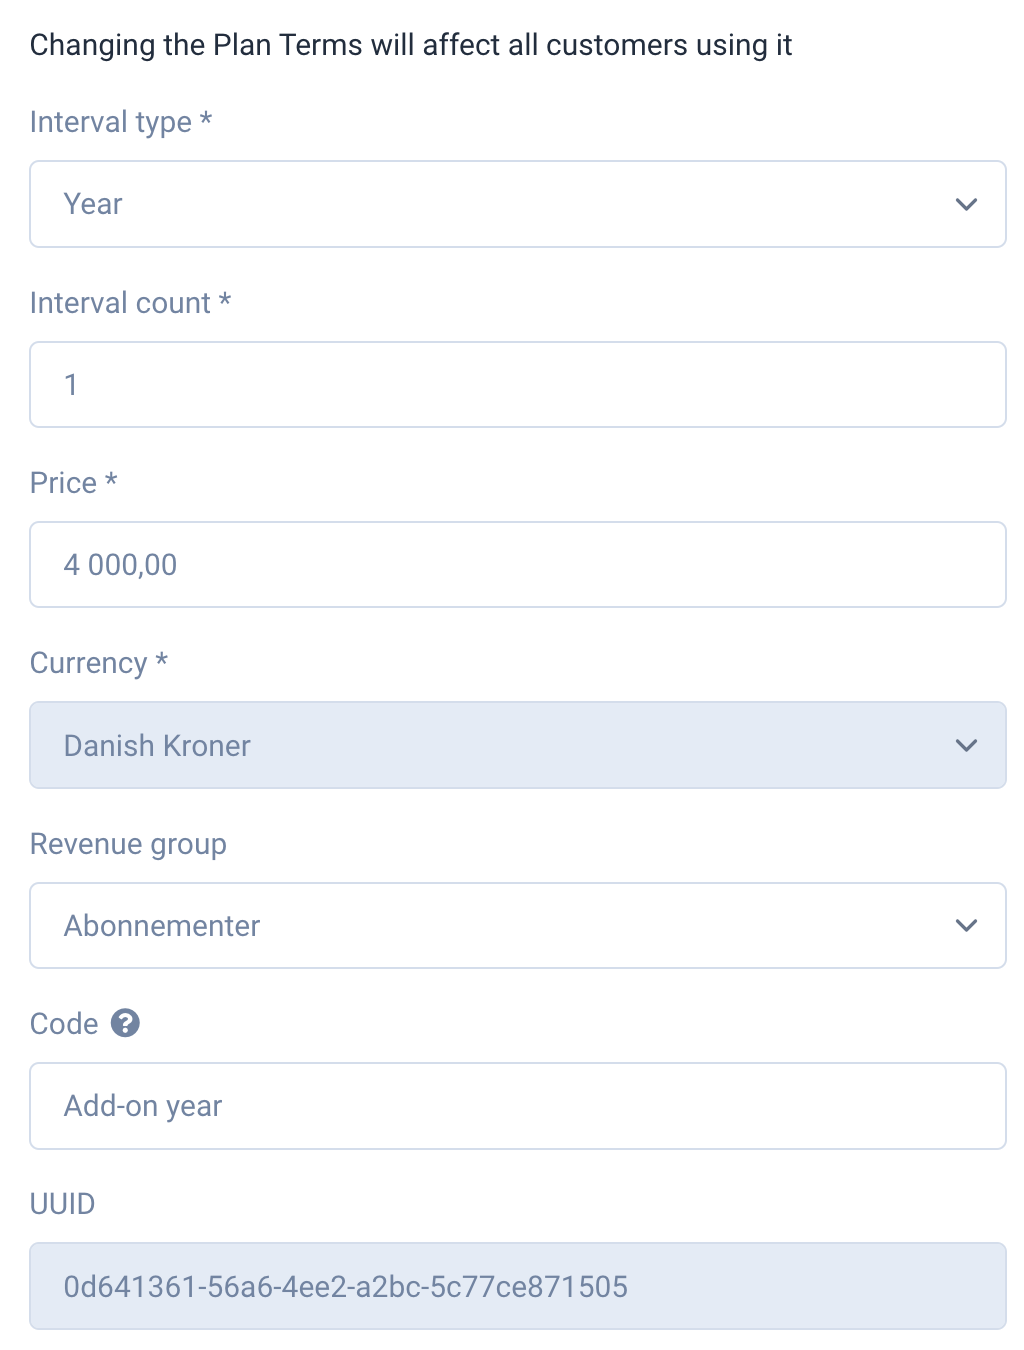
Task: Open the Interval type dropdown showing Year
Action: tap(518, 204)
